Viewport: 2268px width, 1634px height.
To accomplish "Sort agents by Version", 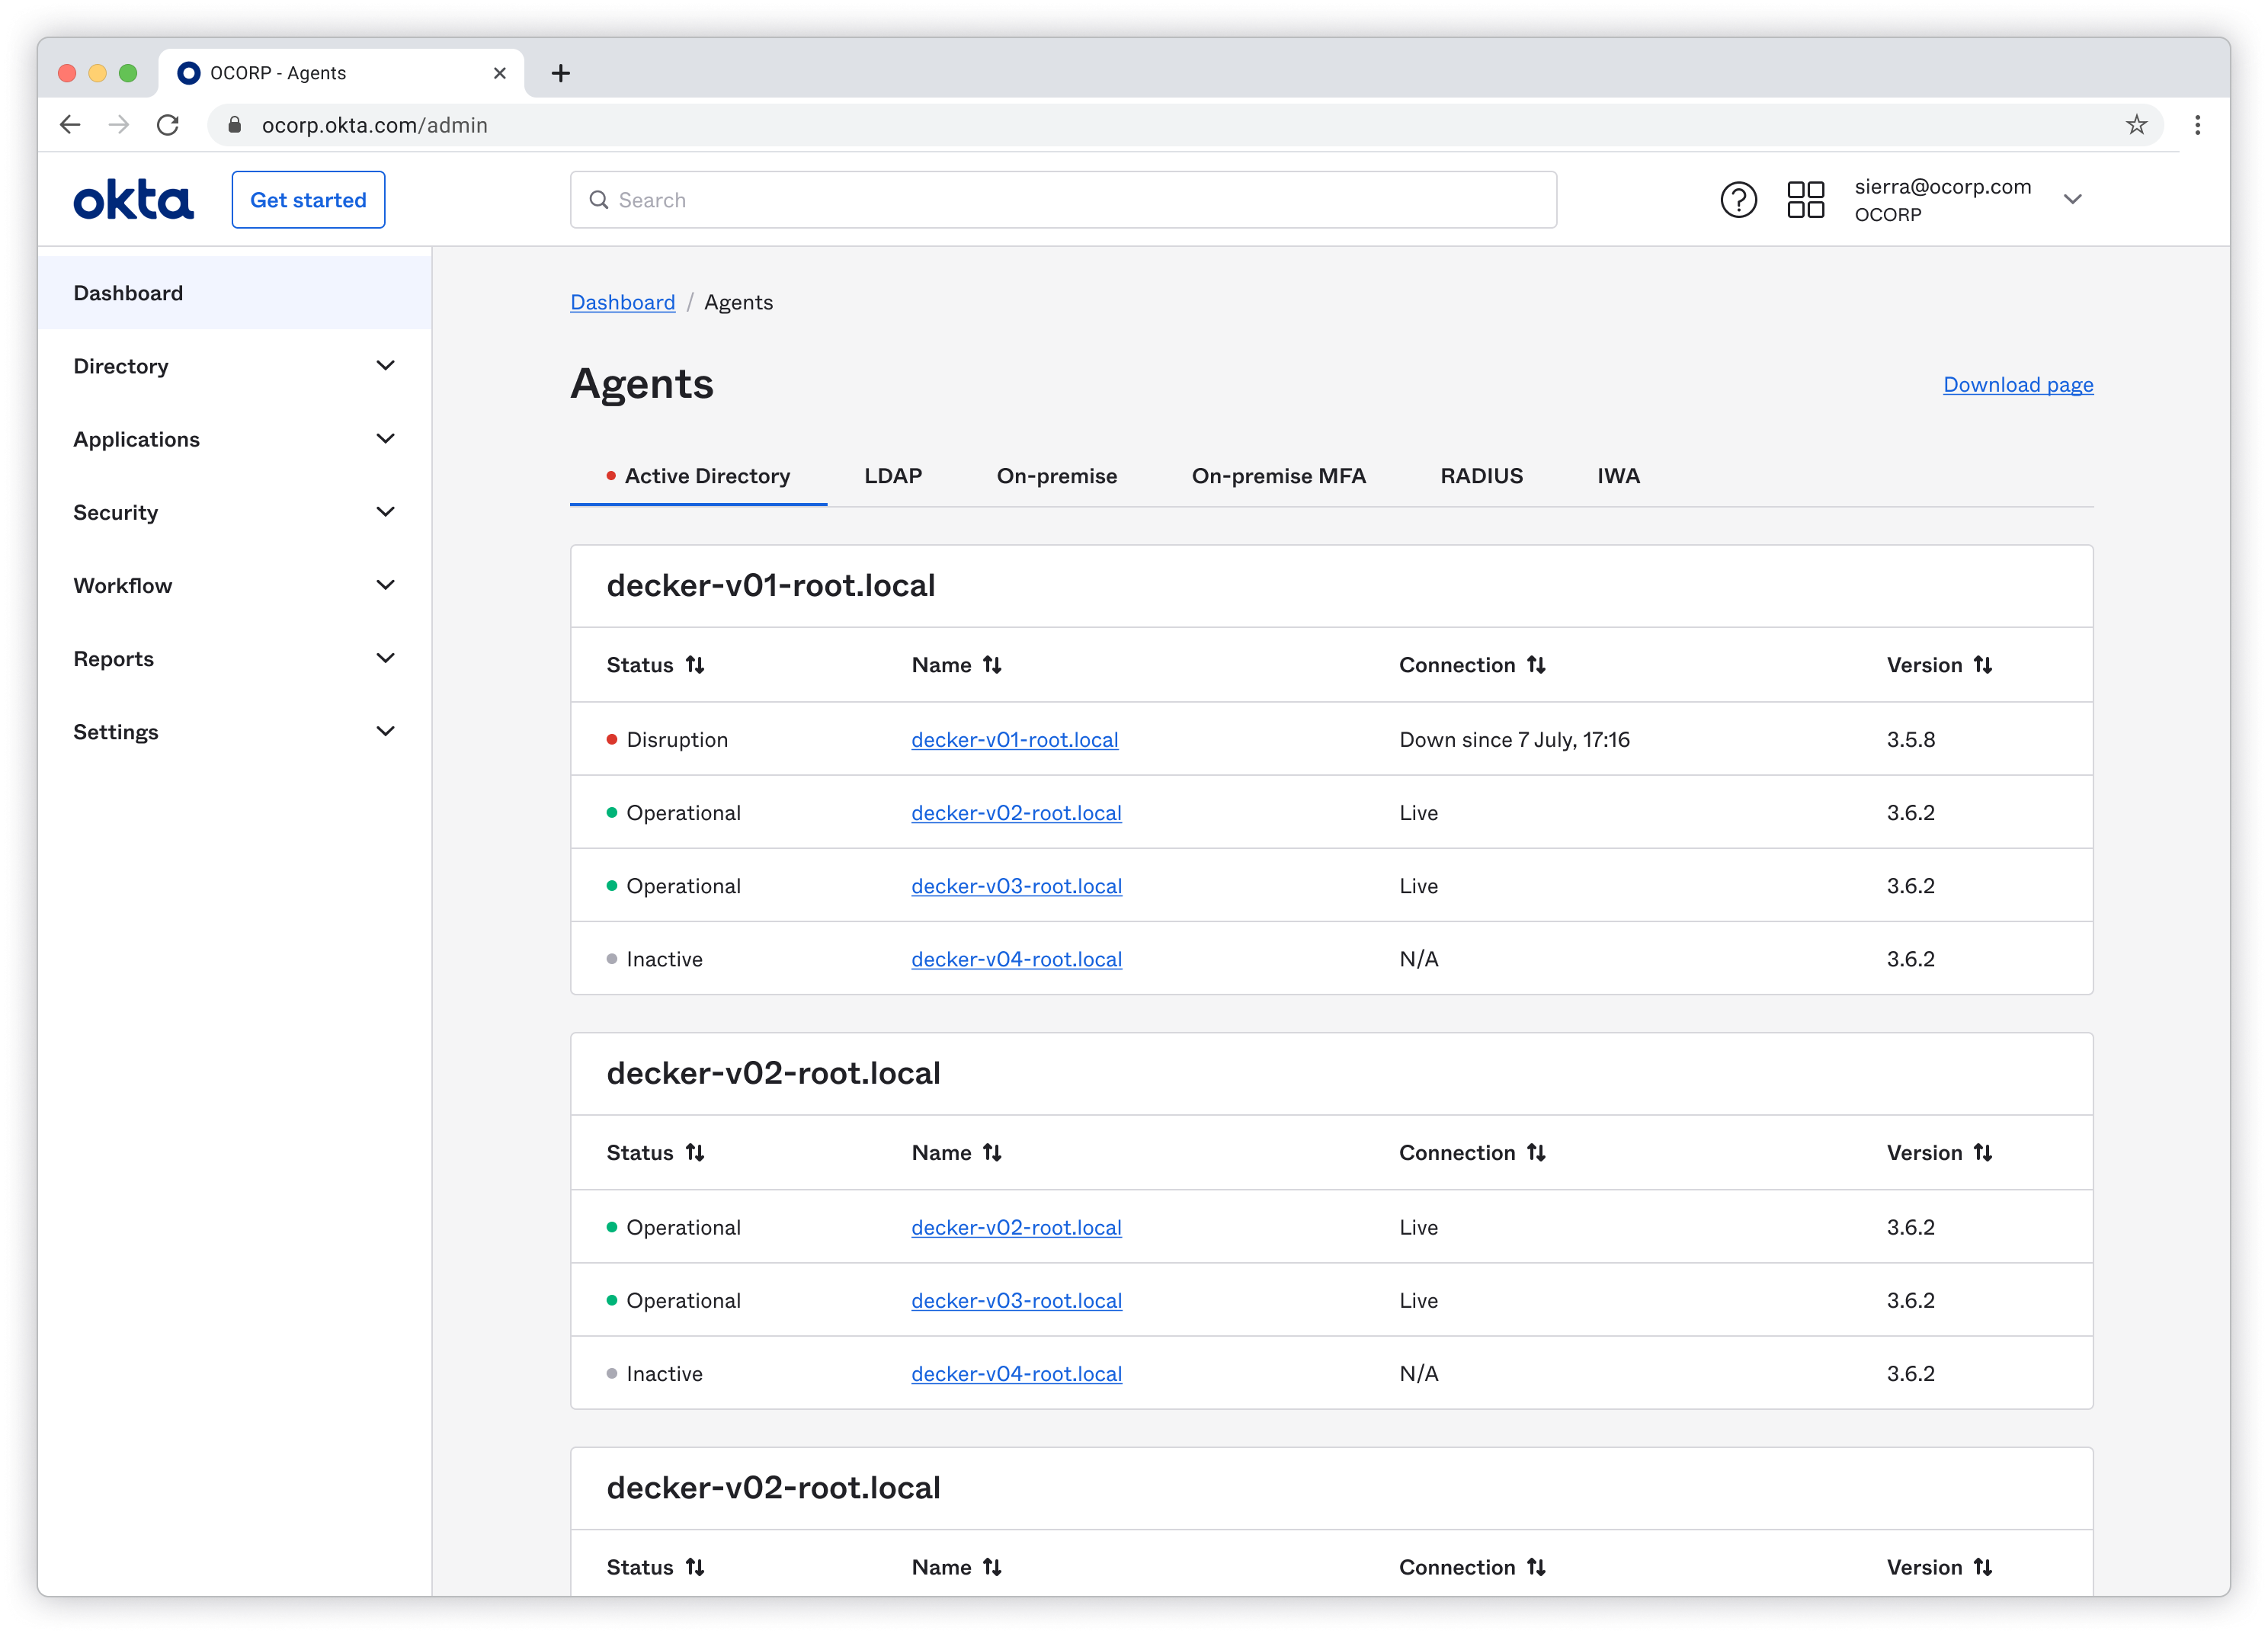I will [x=1940, y=664].
